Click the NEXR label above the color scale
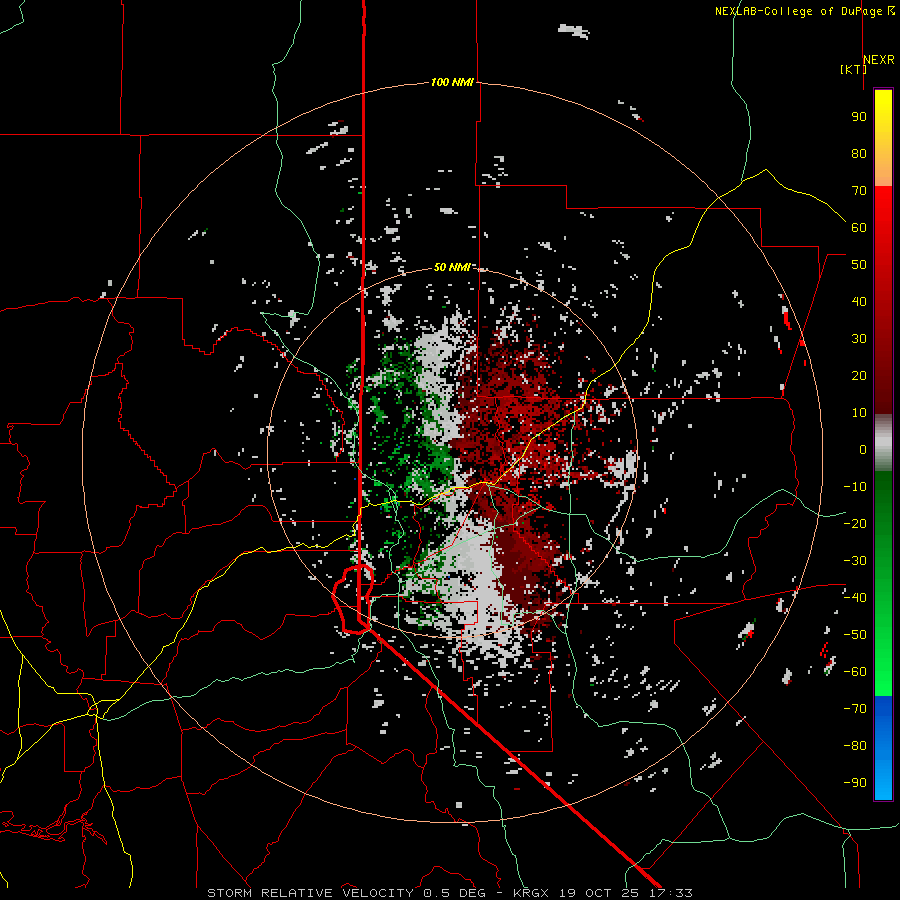The height and width of the screenshot is (900, 900). pyautogui.click(x=878, y=60)
